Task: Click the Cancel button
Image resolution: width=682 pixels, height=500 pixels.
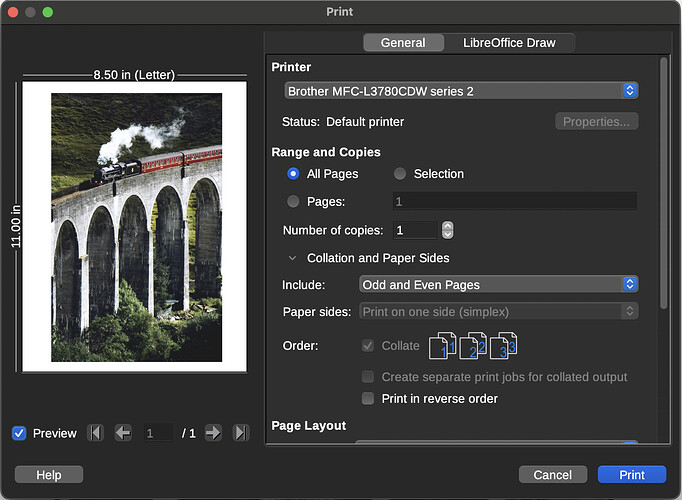Action: coord(552,475)
